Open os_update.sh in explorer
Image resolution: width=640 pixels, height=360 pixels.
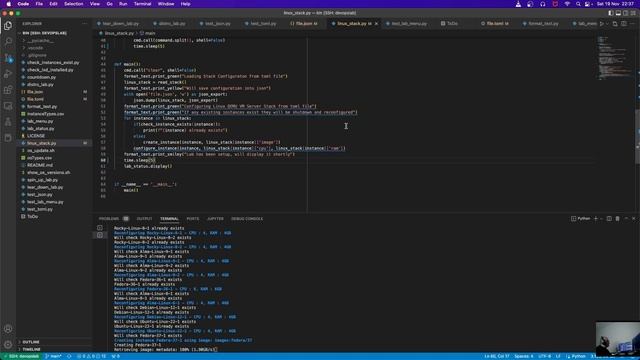pyautogui.click(x=41, y=151)
